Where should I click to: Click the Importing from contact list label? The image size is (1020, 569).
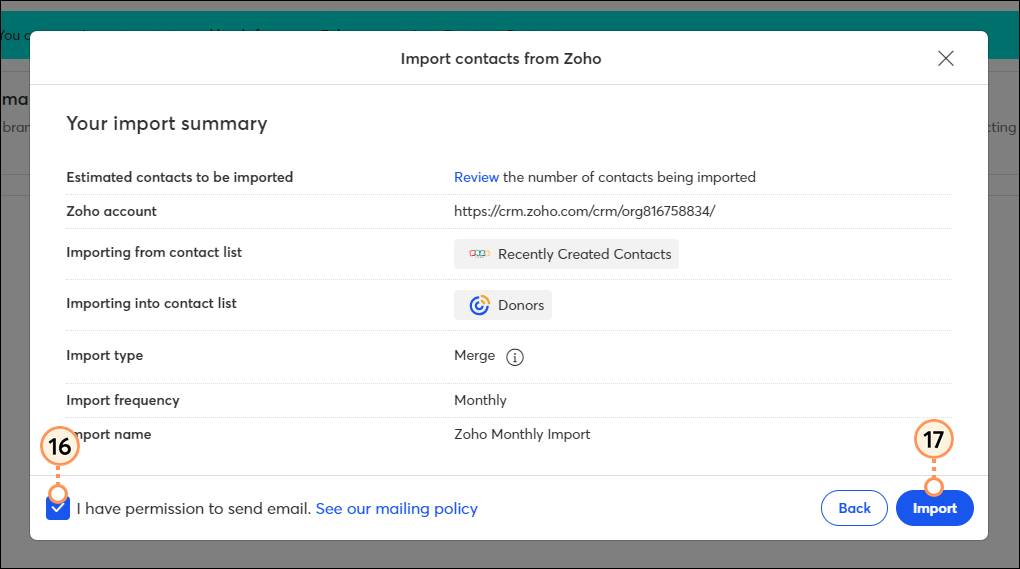[154, 252]
